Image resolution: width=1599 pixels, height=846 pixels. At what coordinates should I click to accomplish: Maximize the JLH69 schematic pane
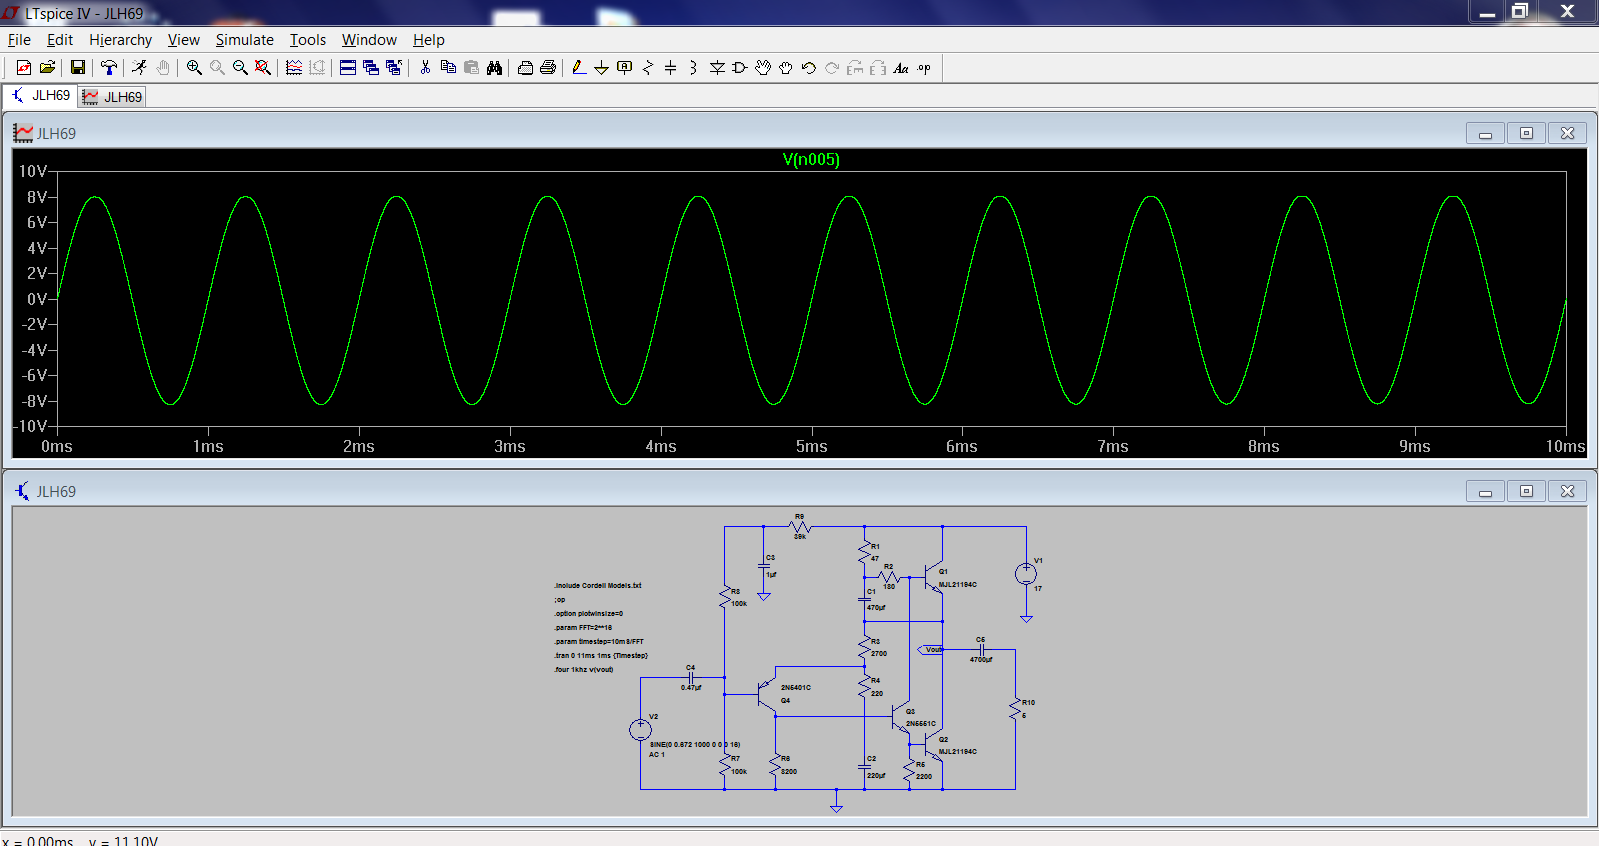[x=1526, y=491]
